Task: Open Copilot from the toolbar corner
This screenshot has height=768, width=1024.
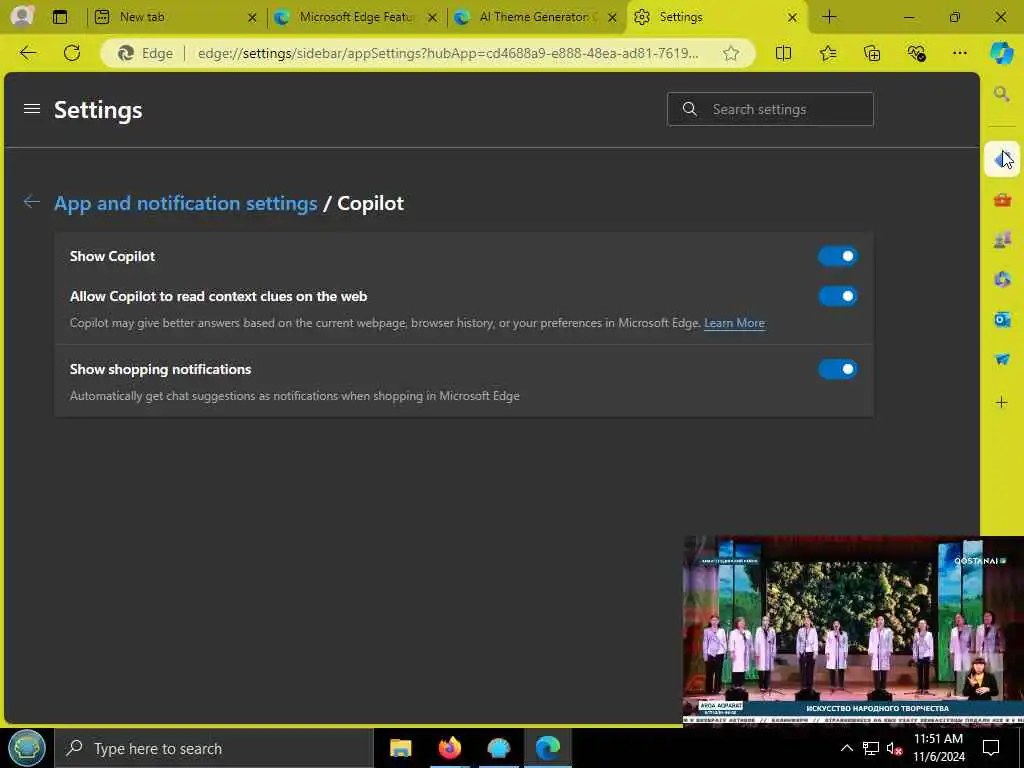Action: click(1001, 53)
